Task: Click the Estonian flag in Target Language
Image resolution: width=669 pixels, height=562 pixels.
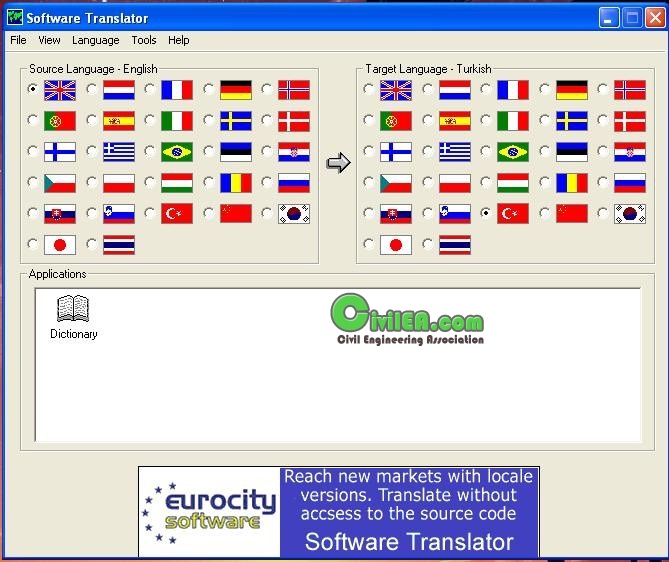Action: [572, 152]
